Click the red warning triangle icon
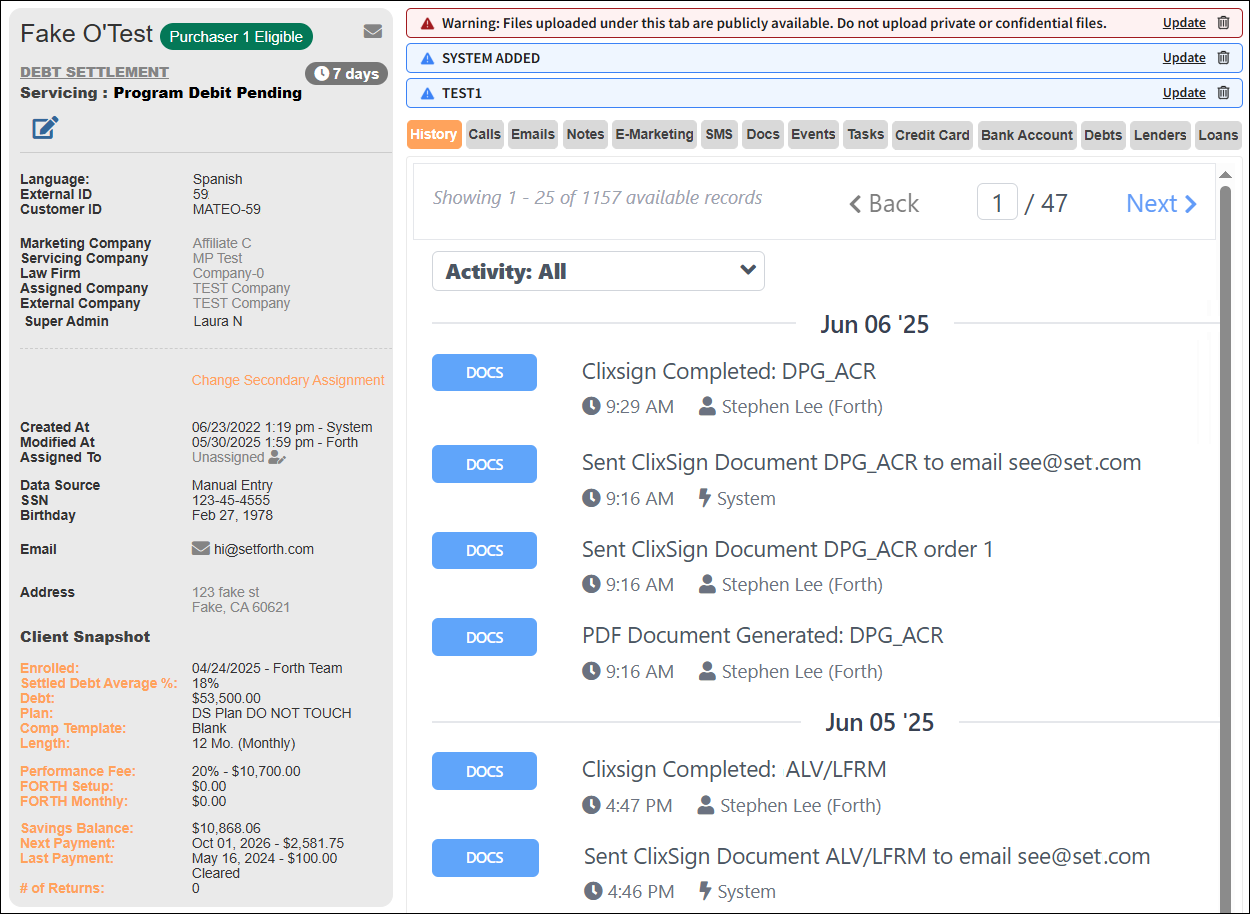The image size is (1250, 914). click(x=428, y=23)
